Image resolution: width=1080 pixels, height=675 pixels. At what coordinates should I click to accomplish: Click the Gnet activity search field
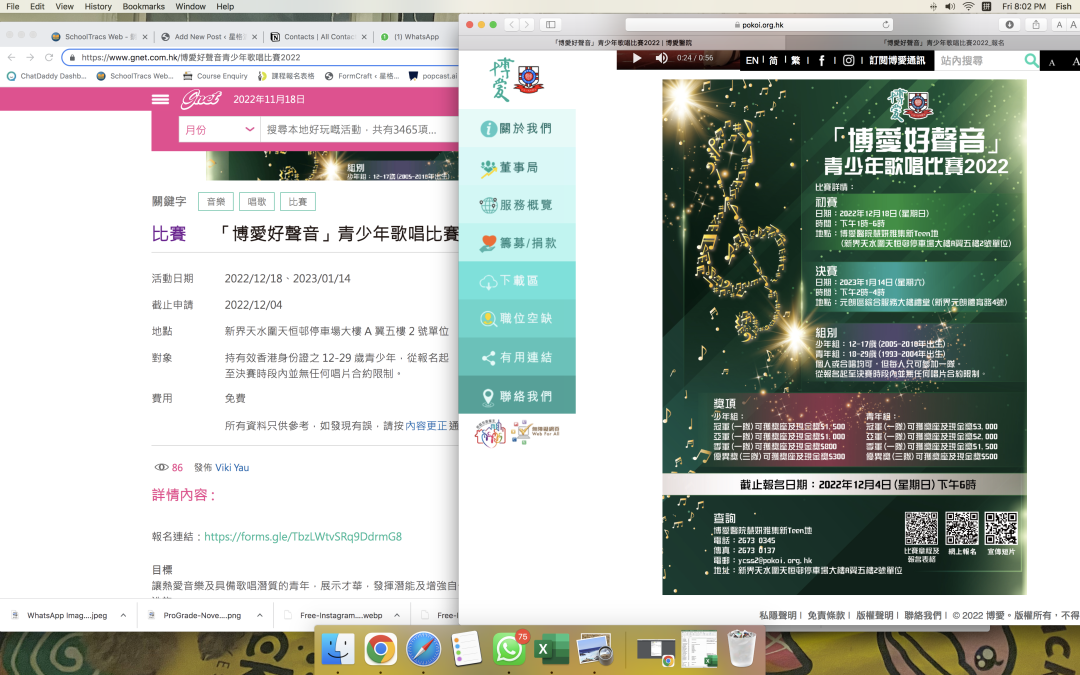click(x=359, y=129)
